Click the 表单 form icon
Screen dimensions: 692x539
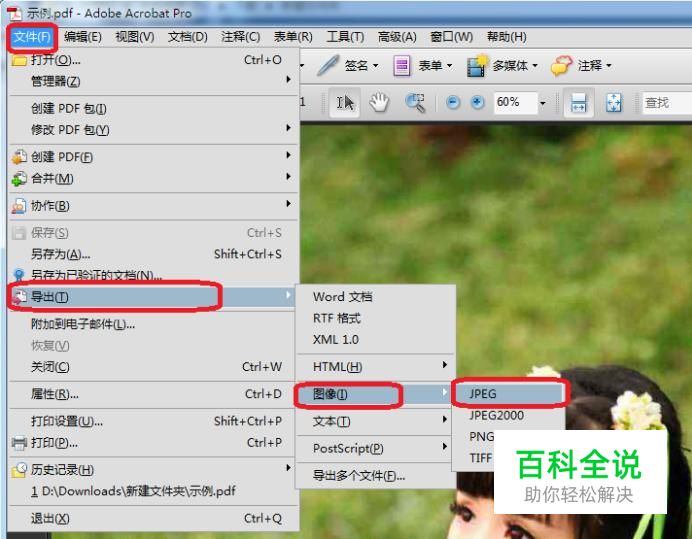402,66
